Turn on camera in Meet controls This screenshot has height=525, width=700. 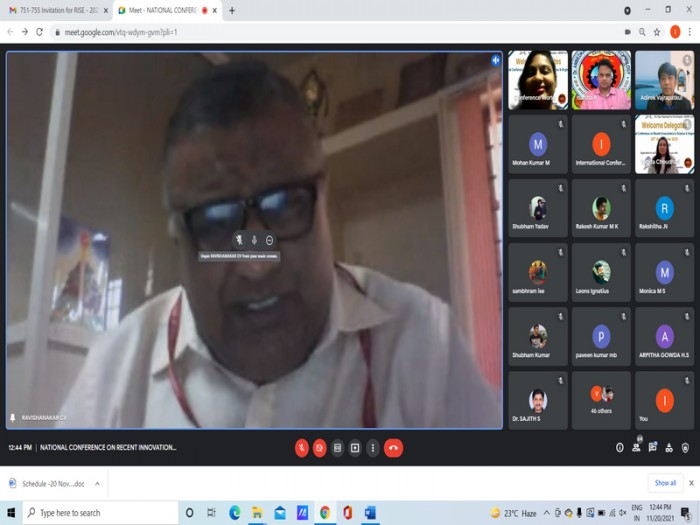point(319,448)
